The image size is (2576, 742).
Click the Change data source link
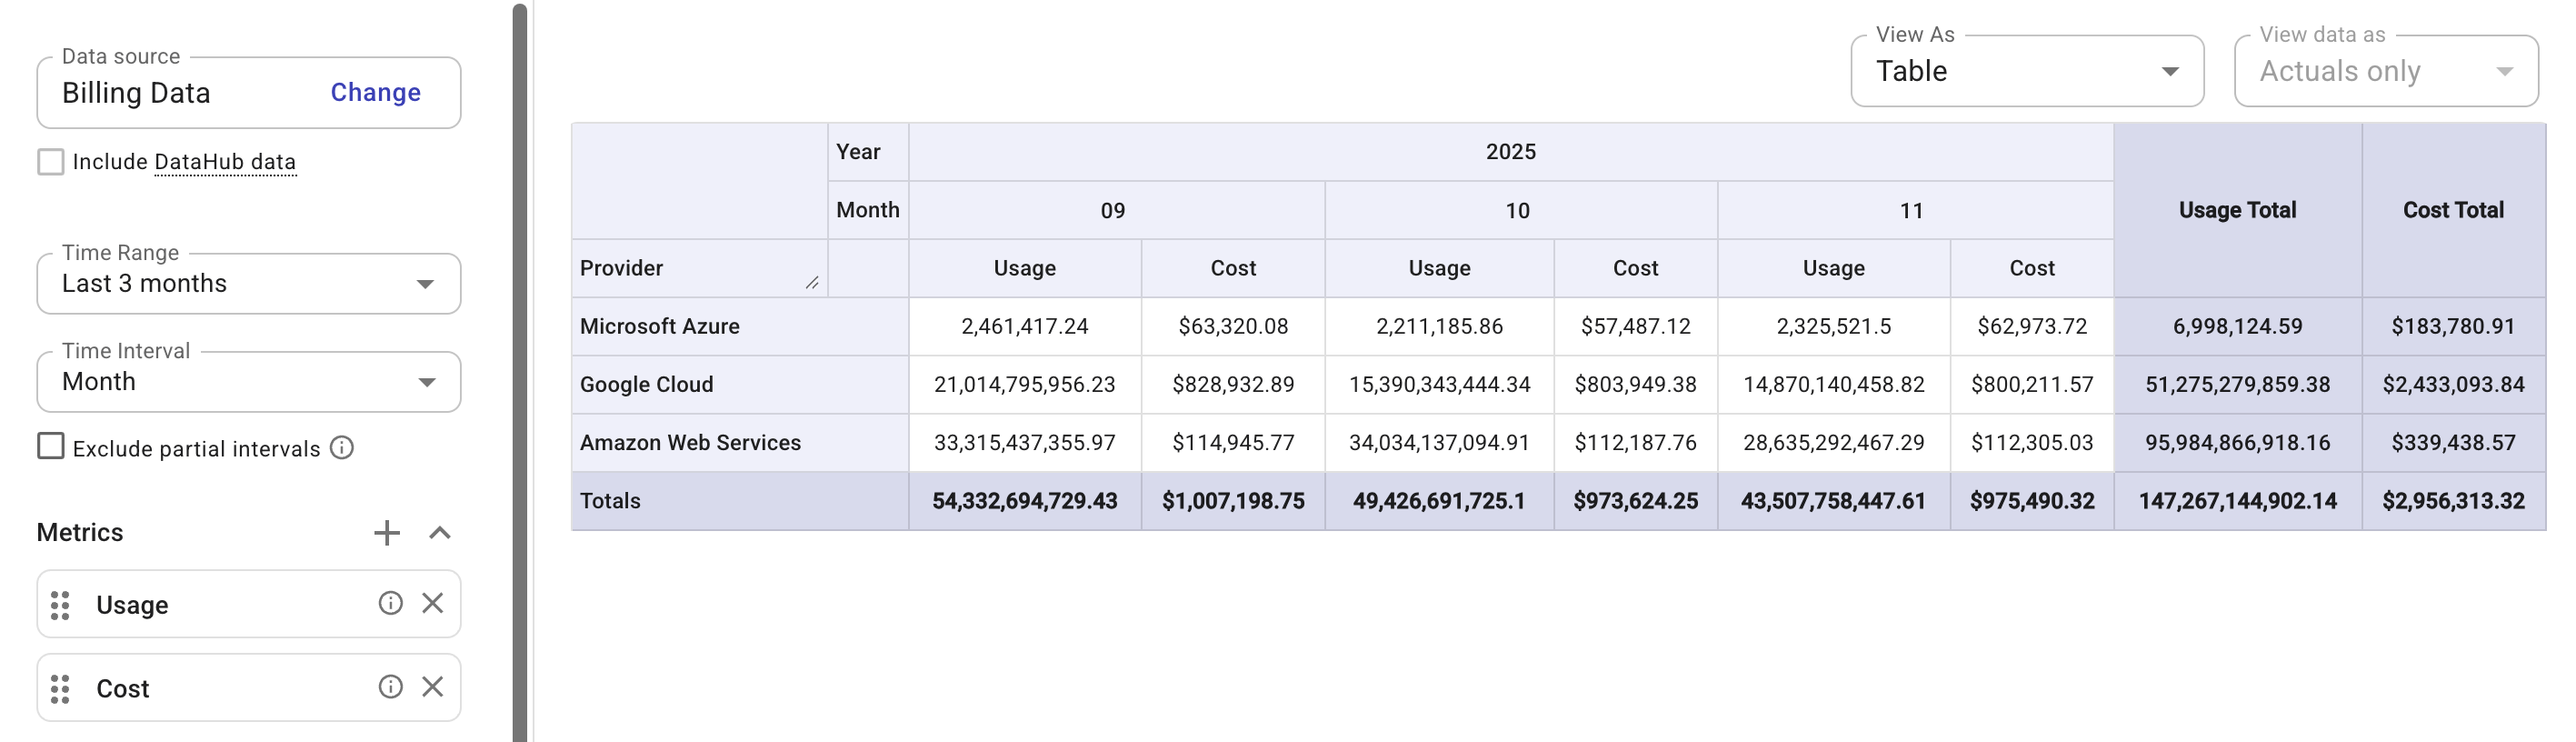pyautogui.click(x=375, y=93)
